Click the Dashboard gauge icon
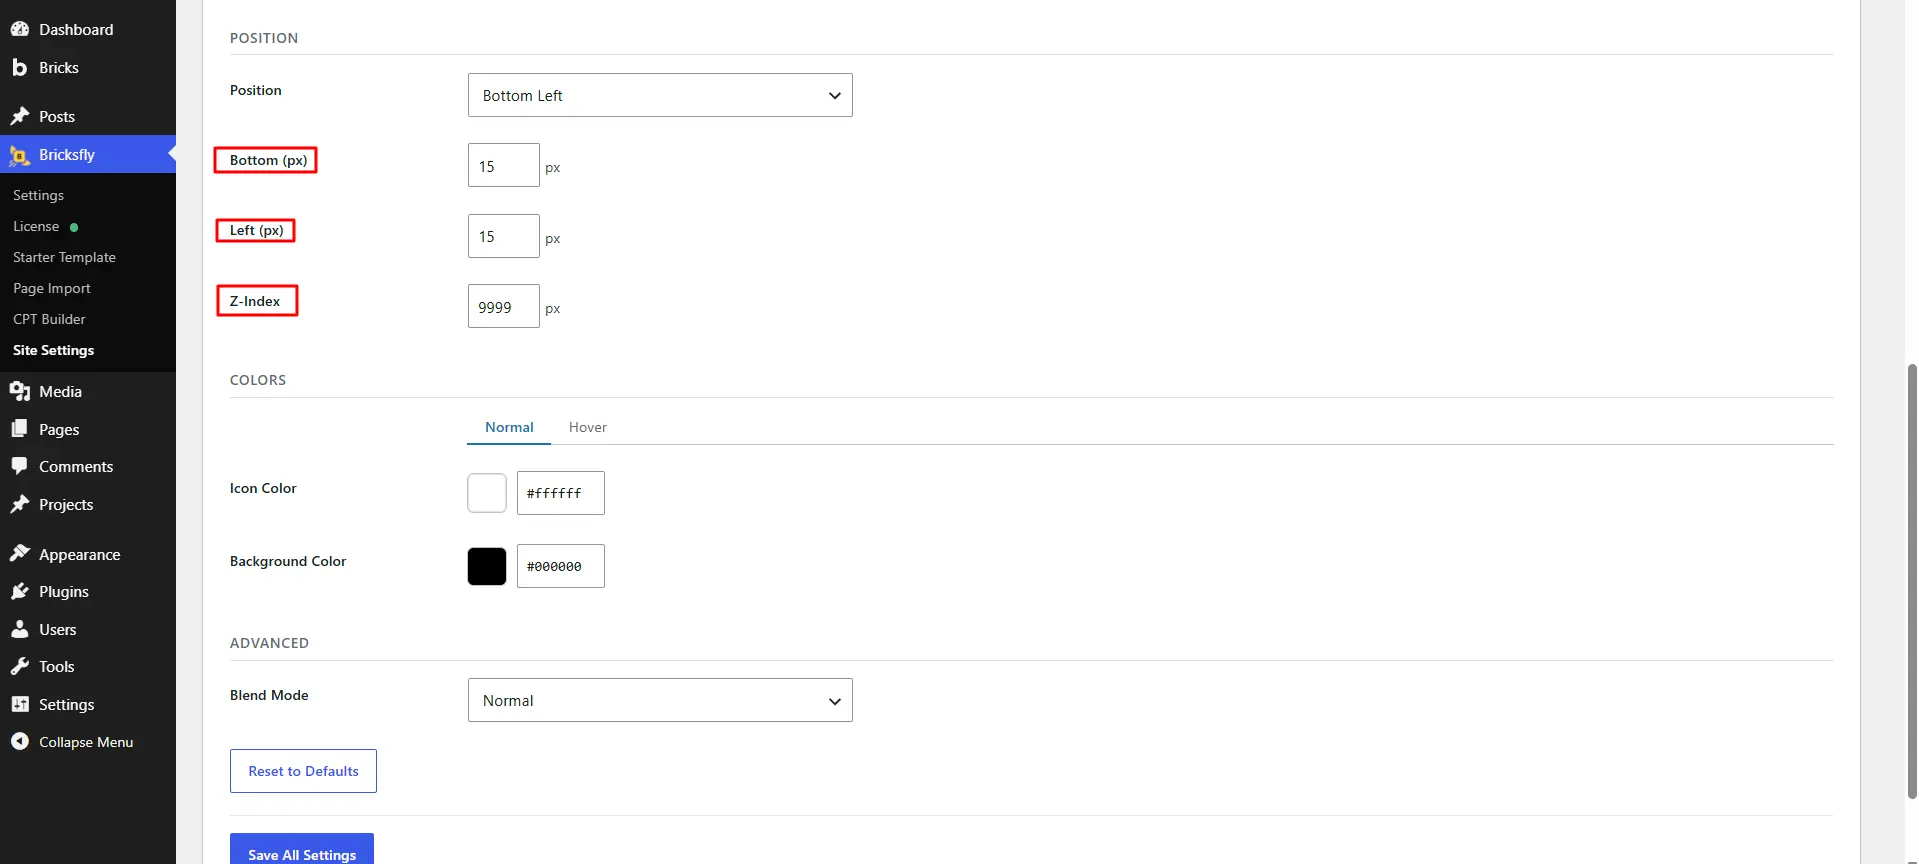 tap(20, 29)
